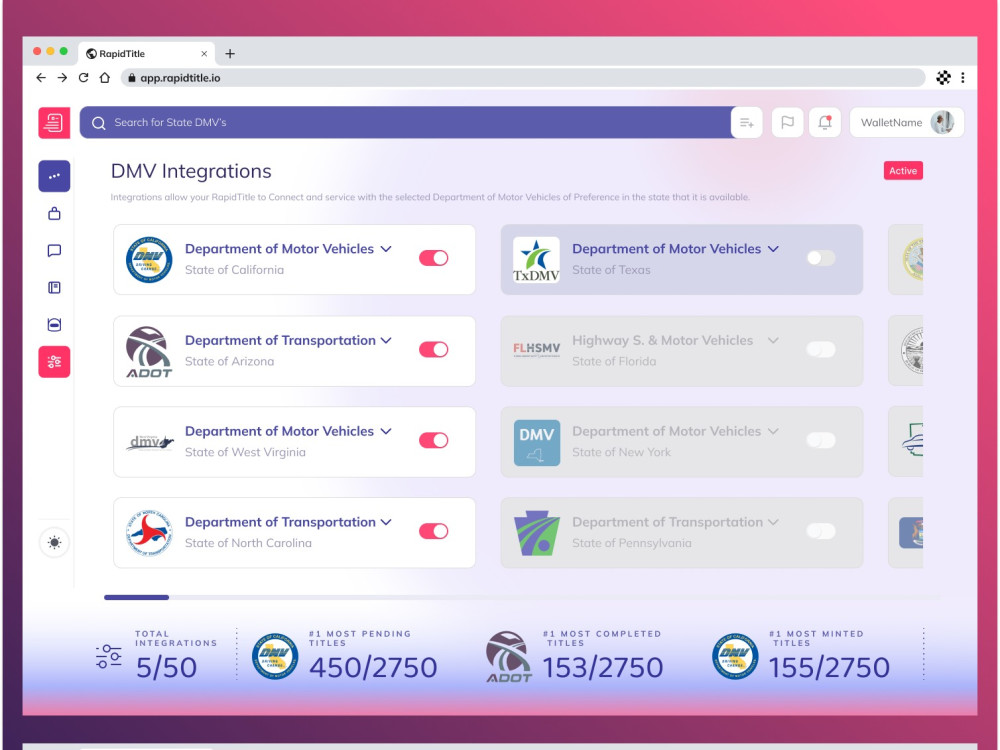This screenshot has width=1000, height=750.
Task: Click the app.rapidtitle.io address bar
Action: (x=523, y=78)
